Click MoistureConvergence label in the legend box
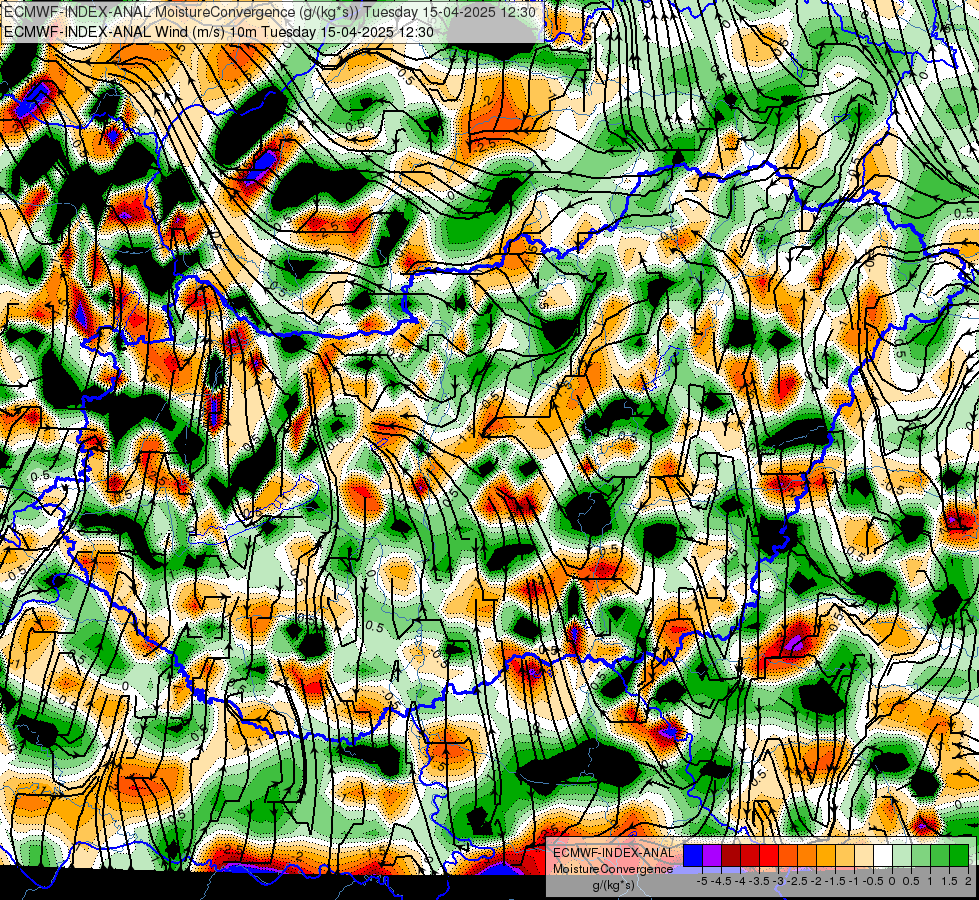Screen dimensions: 979x900 tap(613, 869)
